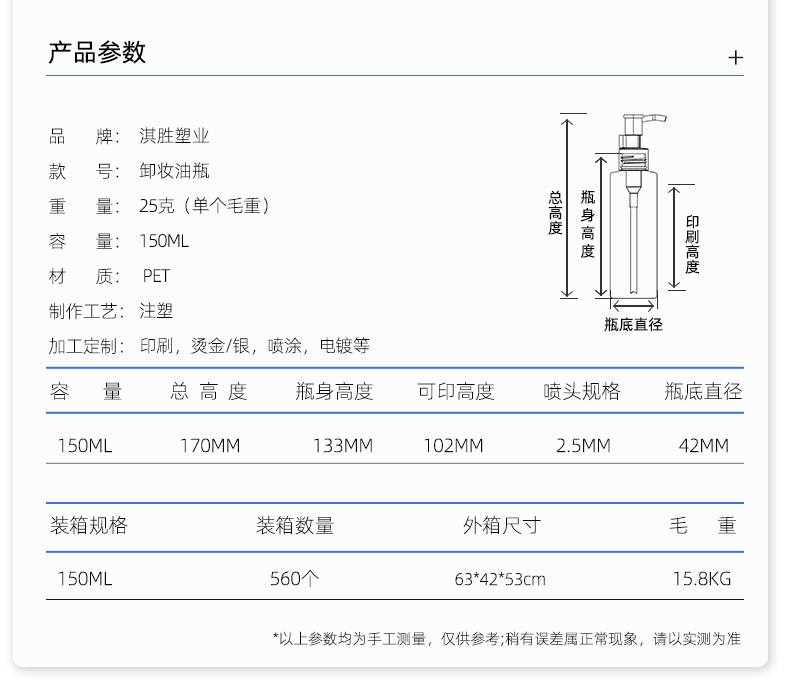
Task: Click the 瓶底直径 label below bottle diagram
Action: pyautogui.click(x=633, y=324)
